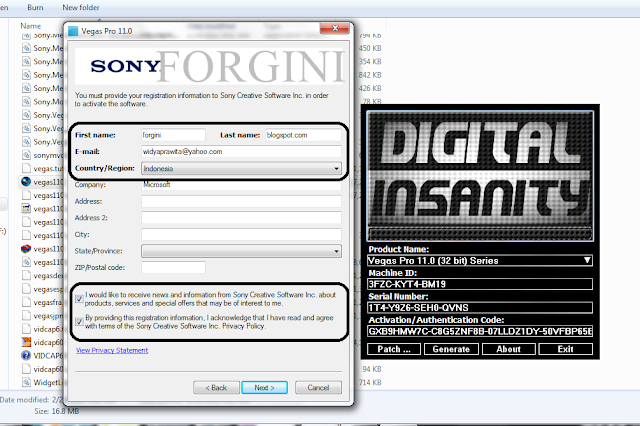Viewport: 640px width, 426px height.
Task: Select the WidgetL file icon in Explorer
Action: [x=26, y=382]
